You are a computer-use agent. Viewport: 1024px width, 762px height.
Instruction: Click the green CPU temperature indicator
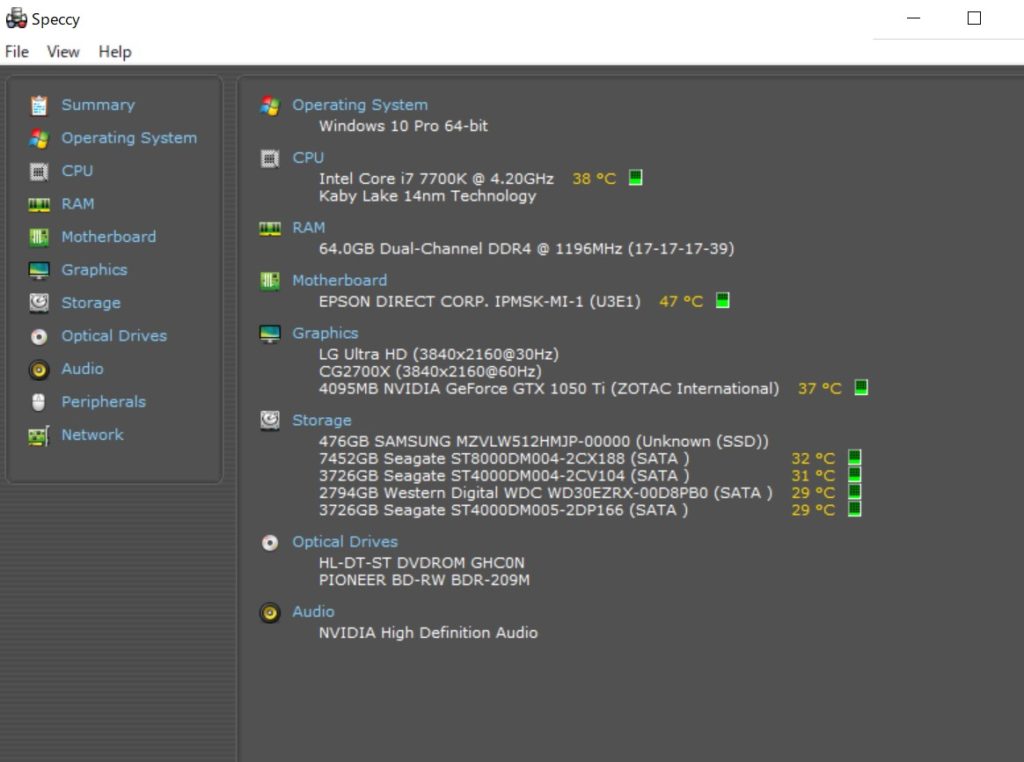[635, 178]
